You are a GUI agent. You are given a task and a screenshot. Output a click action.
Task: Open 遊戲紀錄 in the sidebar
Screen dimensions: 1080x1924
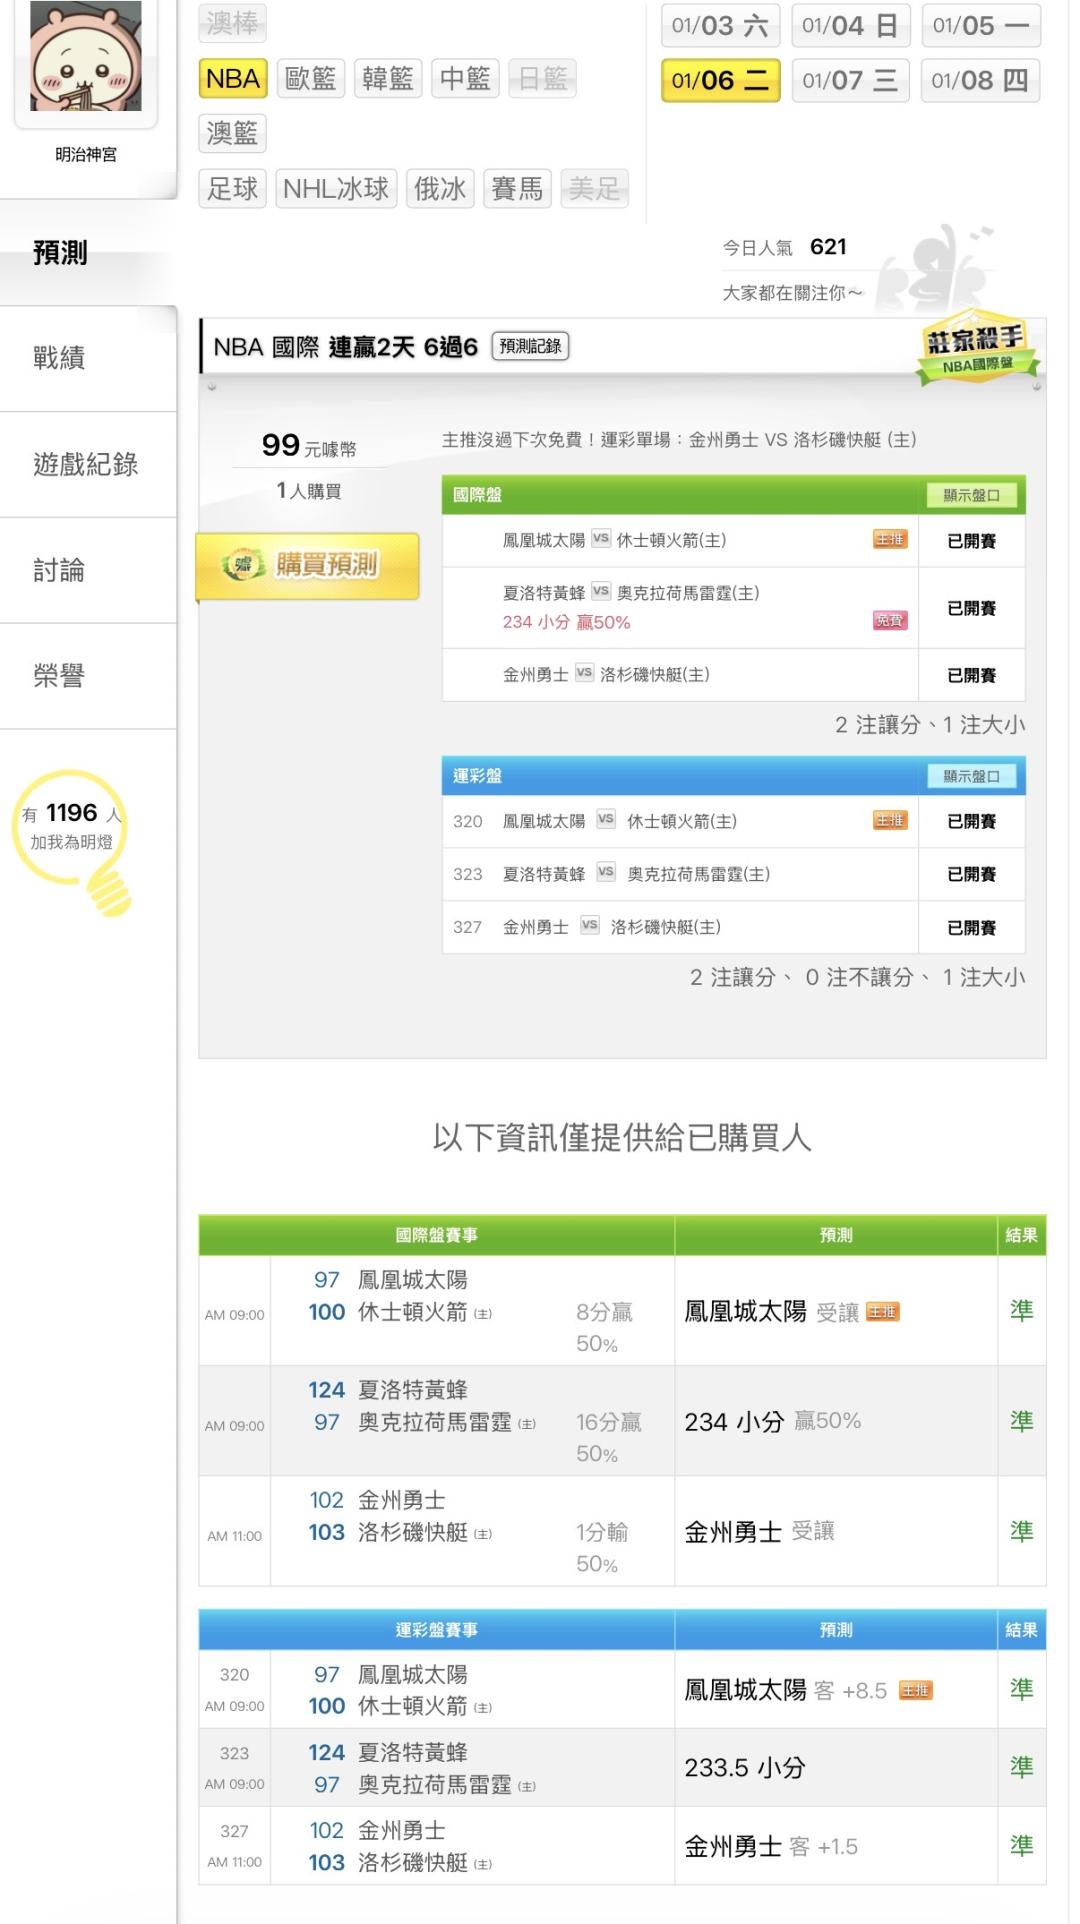[86, 464]
